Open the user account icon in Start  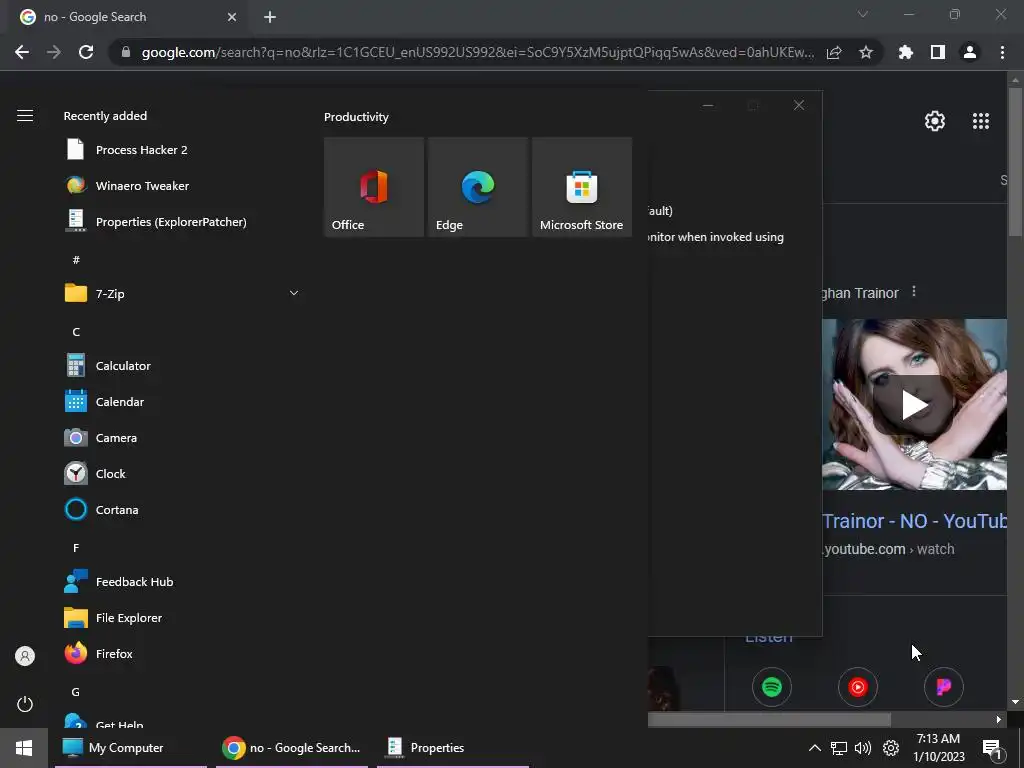[x=25, y=656]
